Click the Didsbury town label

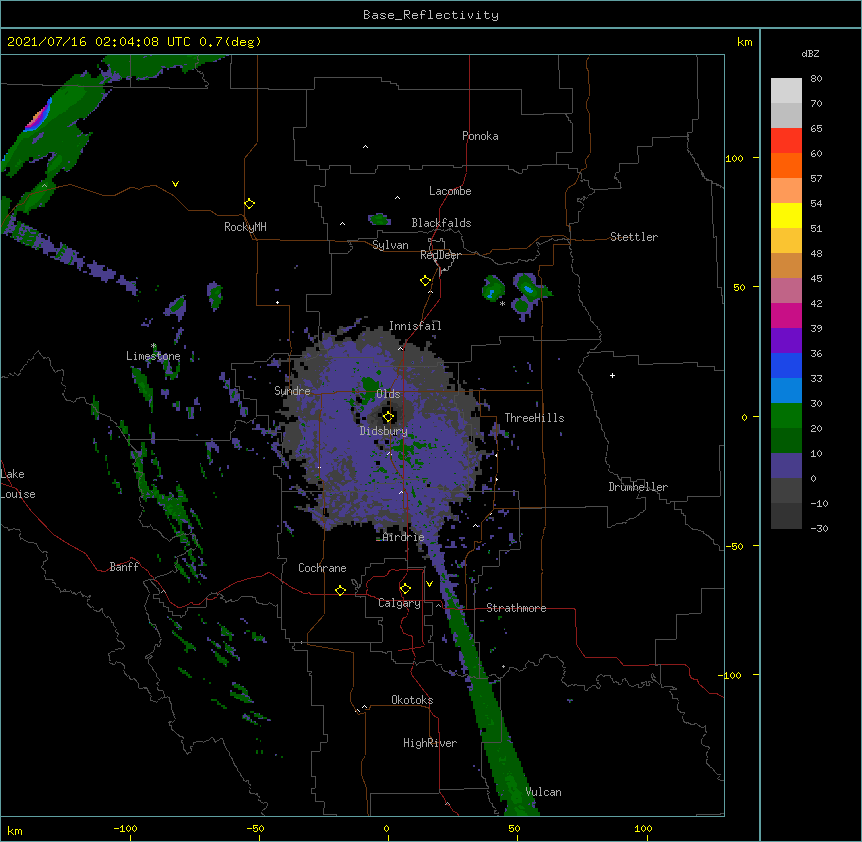point(383,431)
